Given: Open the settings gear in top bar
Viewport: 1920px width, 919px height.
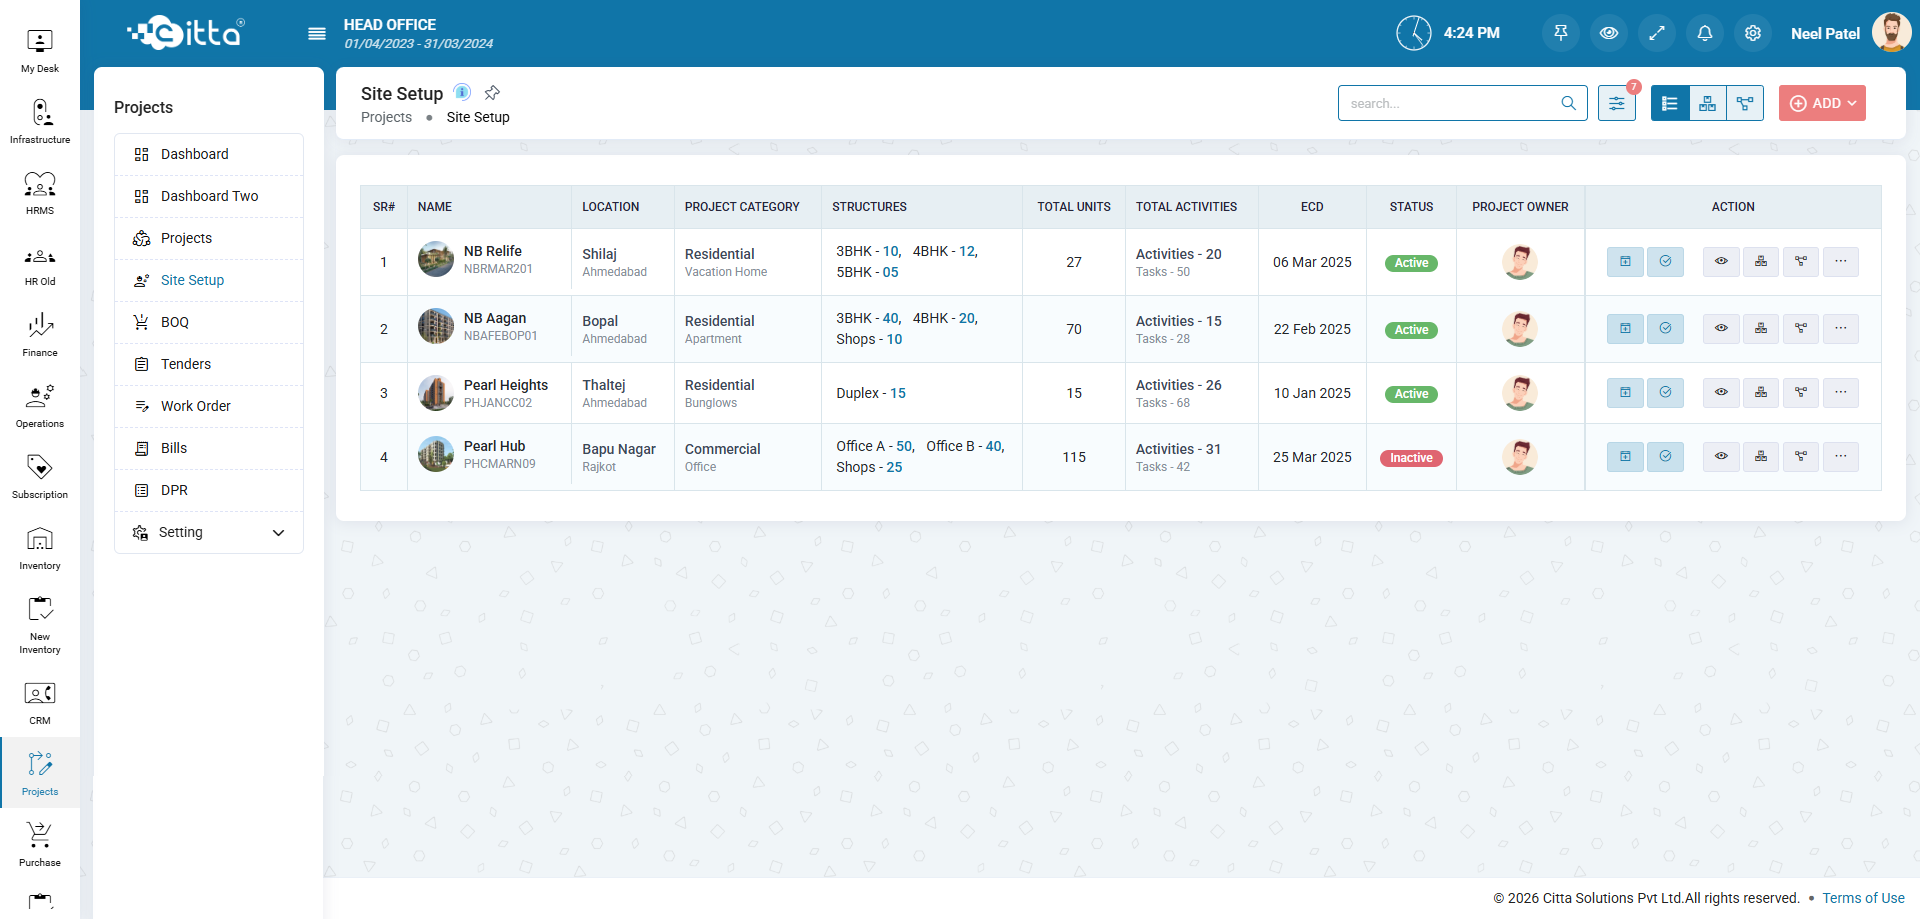Looking at the screenshot, I should point(1753,33).
